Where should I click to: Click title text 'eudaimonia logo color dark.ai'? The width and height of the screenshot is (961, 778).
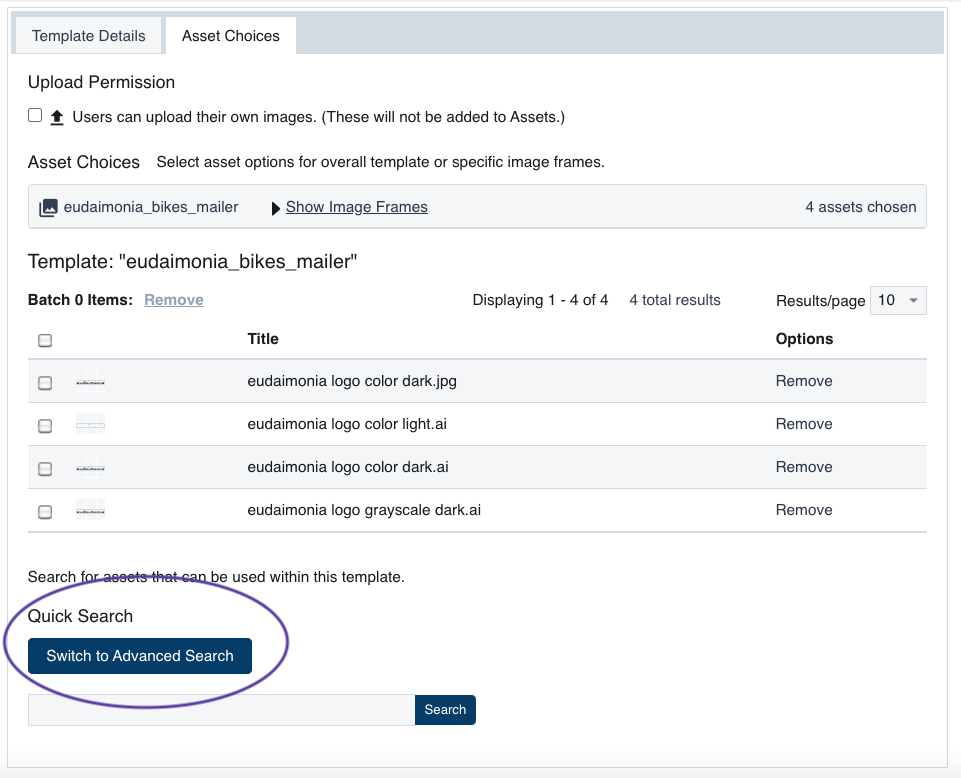click(x=348, y=467)
